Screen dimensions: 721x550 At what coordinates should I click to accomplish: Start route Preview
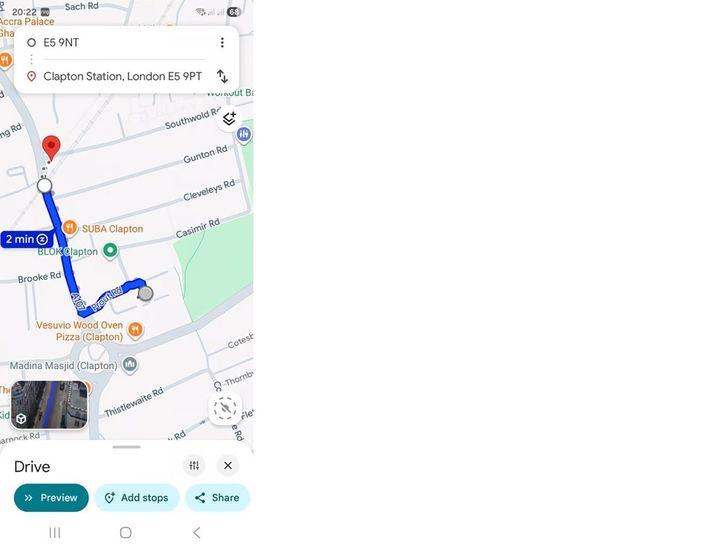coord(51,498)
